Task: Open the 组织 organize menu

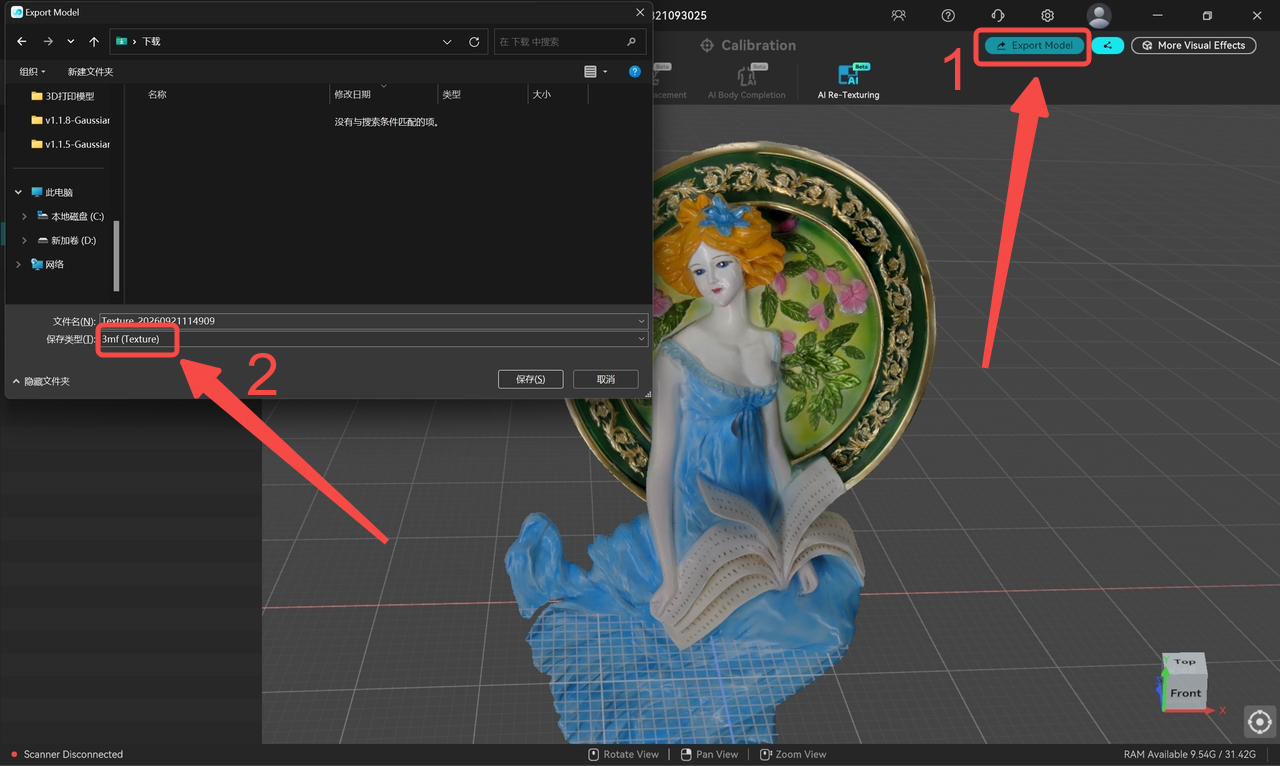Action: click(x=32, y=72)
